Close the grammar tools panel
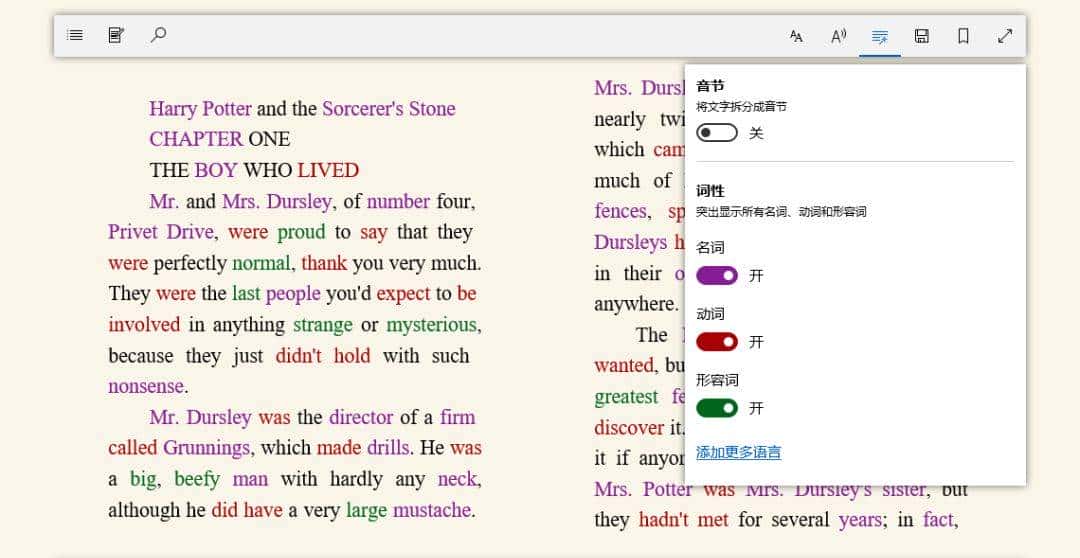Image resolution: width=1080 pixels, height=558 pixels. (880, 36)
